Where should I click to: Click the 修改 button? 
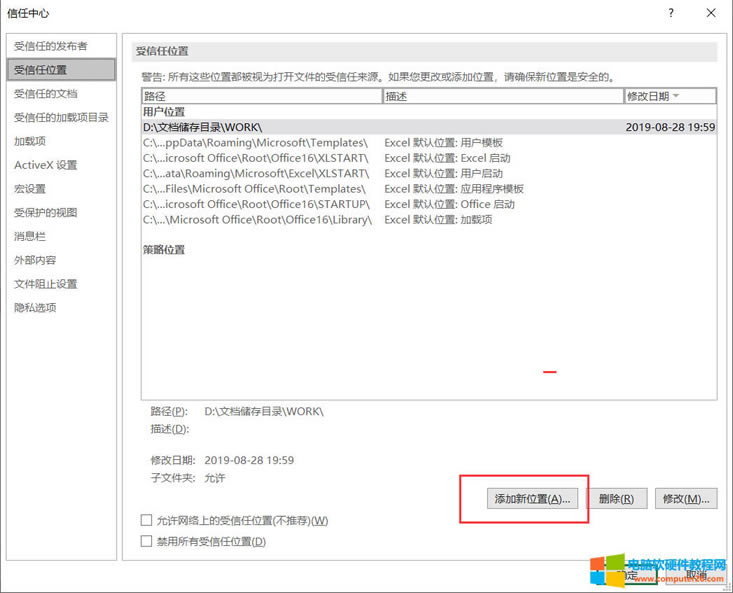point(685,499)
